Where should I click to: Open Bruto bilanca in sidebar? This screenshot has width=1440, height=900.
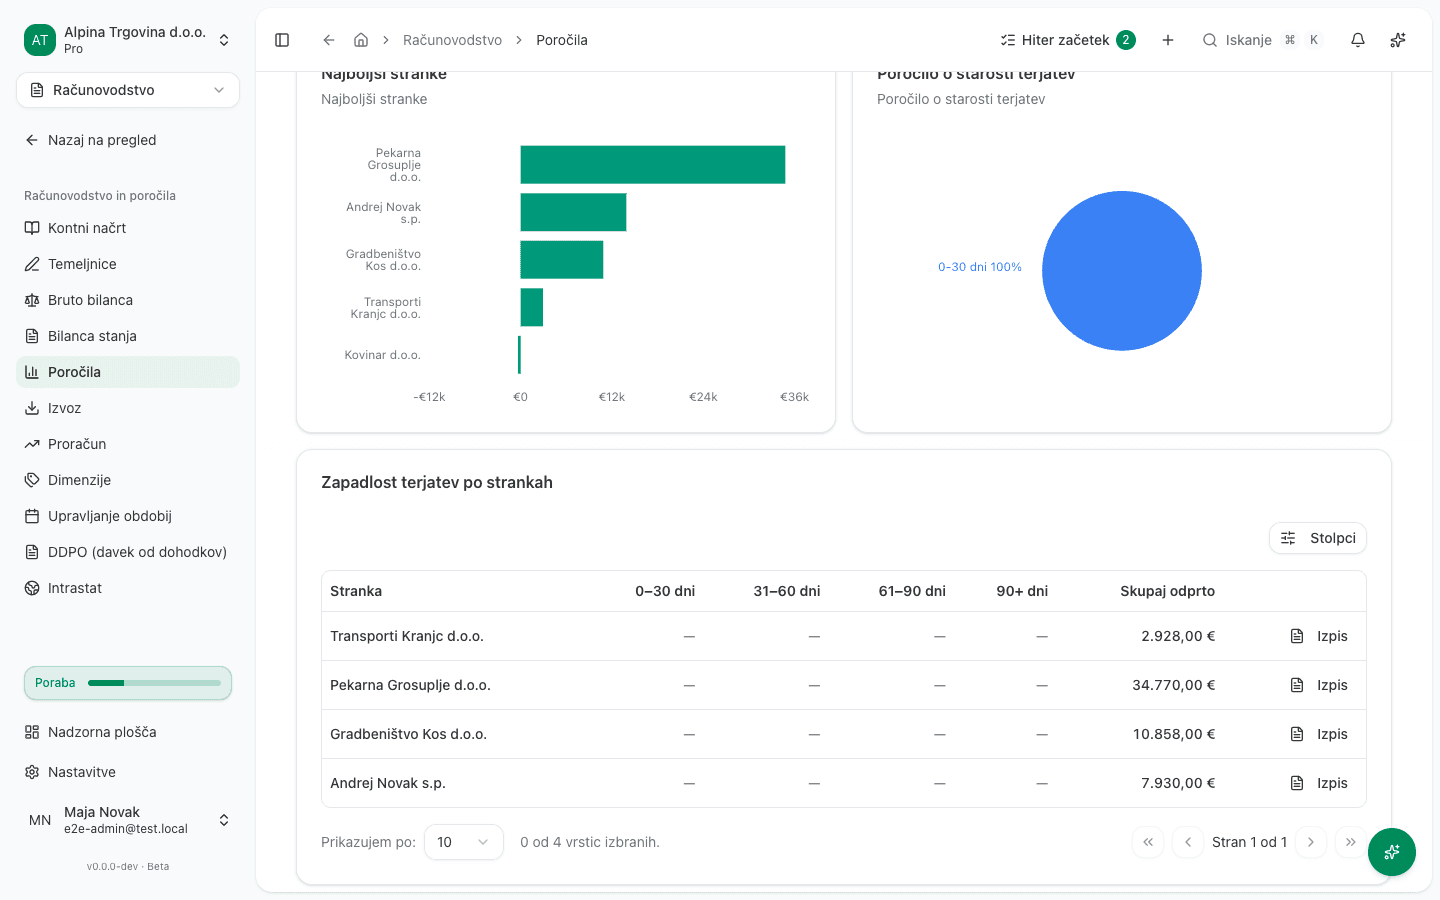pyautogui.click(x=128, y=300)
